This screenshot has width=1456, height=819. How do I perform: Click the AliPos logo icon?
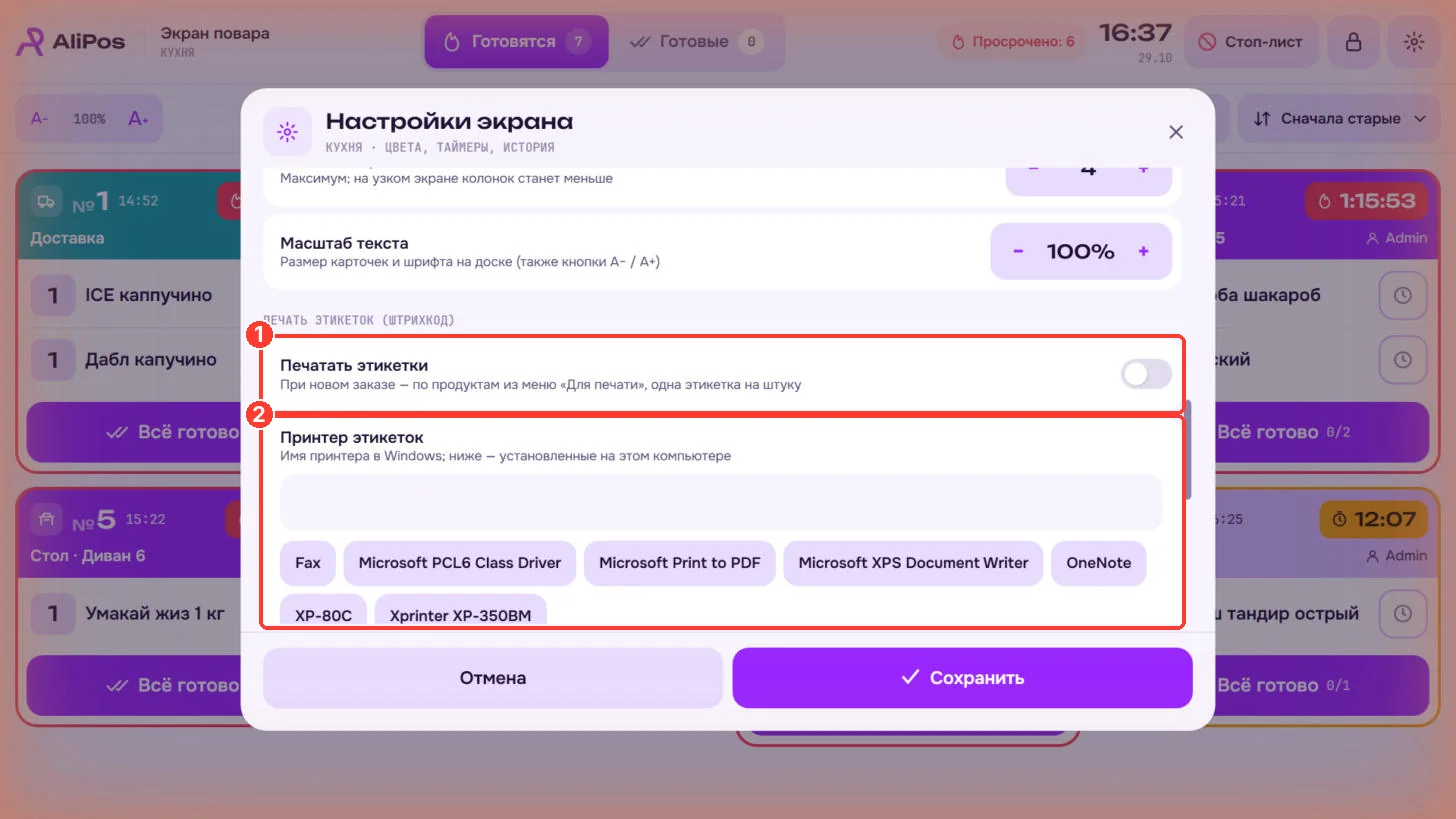click(x=30, y=42)
